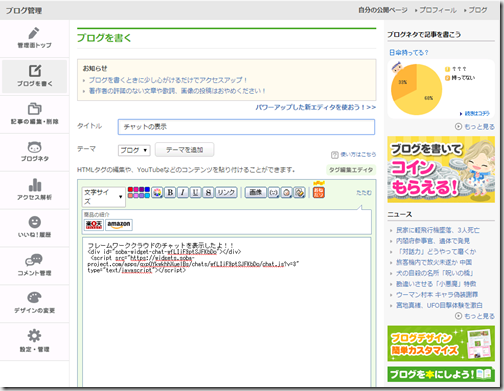This screenshot has width=504, height=391.
Task: Toggle underline (U) formatting
Action: 195,192
